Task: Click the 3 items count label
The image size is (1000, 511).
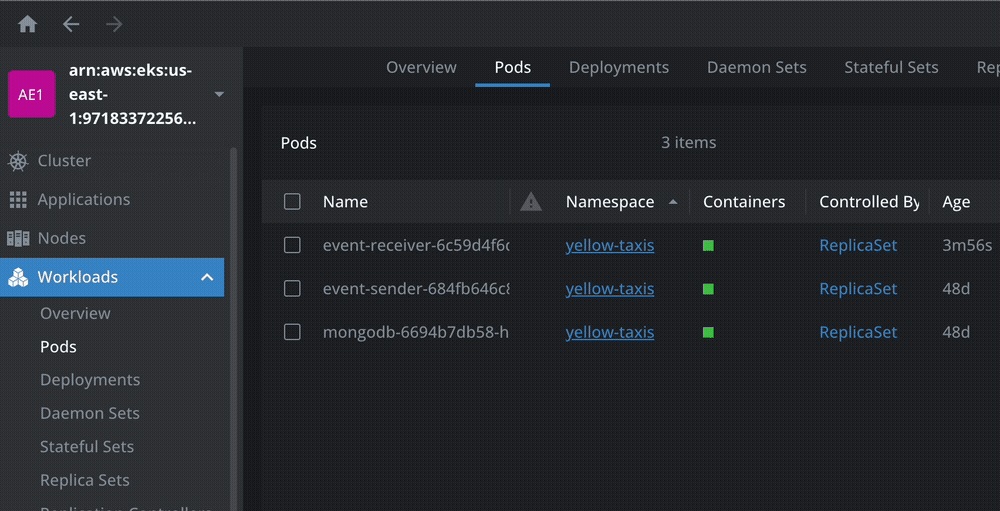Action: click(688, 143)
